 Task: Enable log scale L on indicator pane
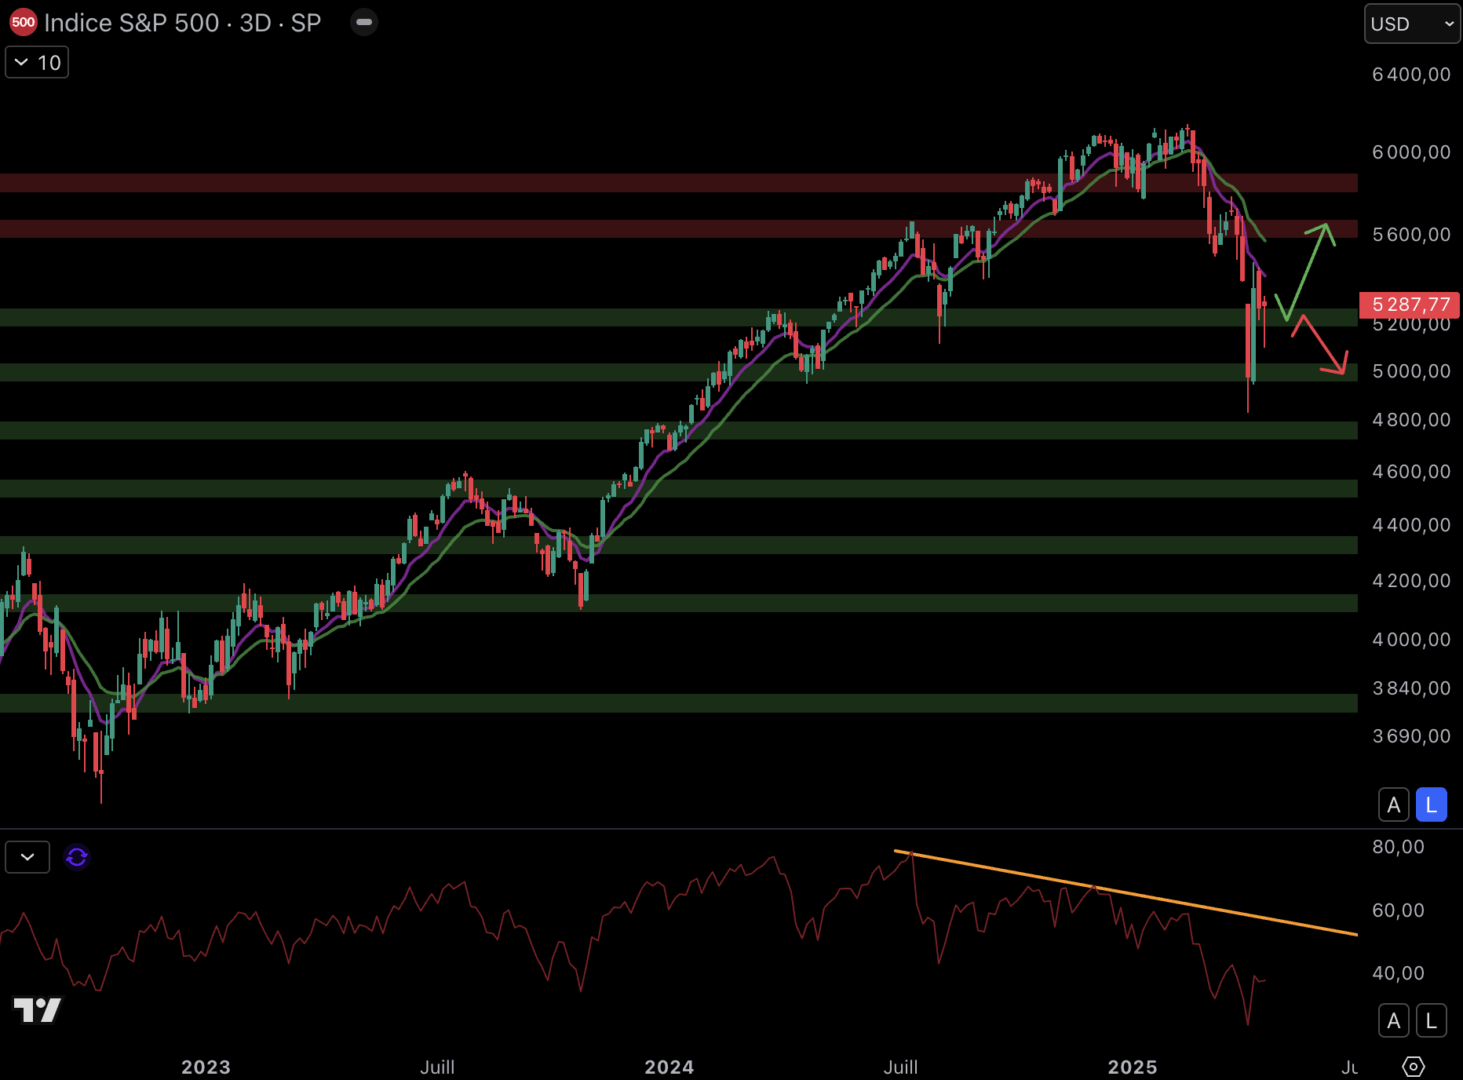(x=1431, y=1021)
